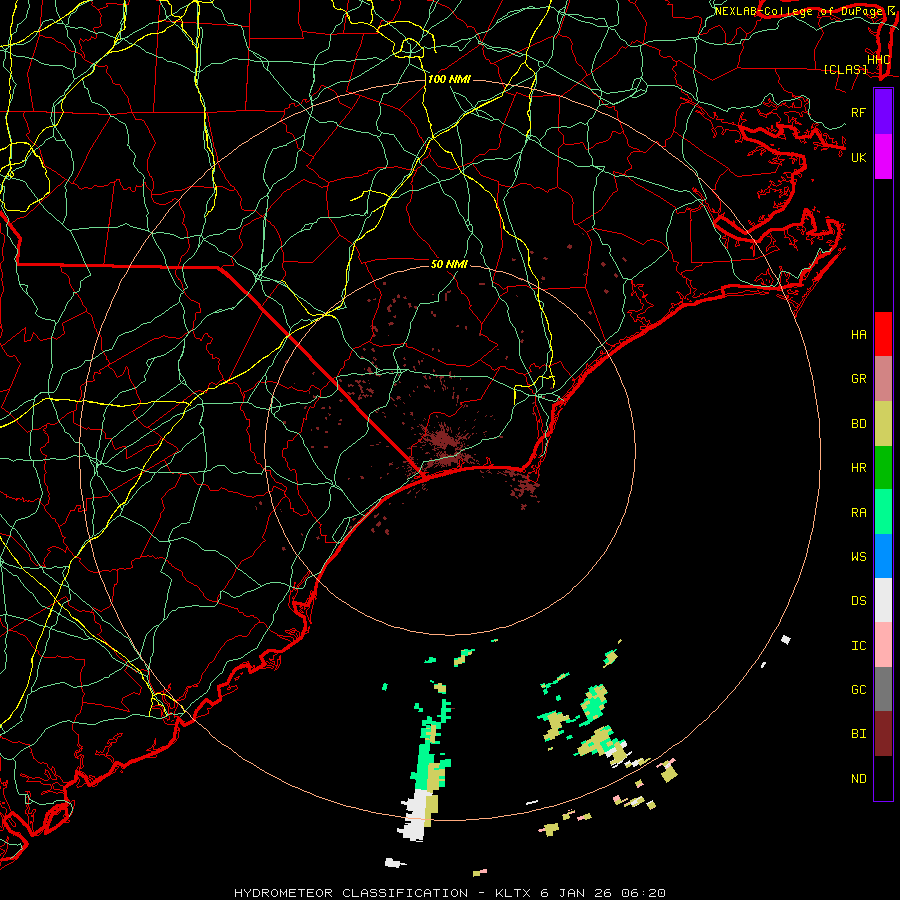This screenshot has height=900, width=900.
Task: Click the BI dark red legend swatch
Action: pos(883,734)
